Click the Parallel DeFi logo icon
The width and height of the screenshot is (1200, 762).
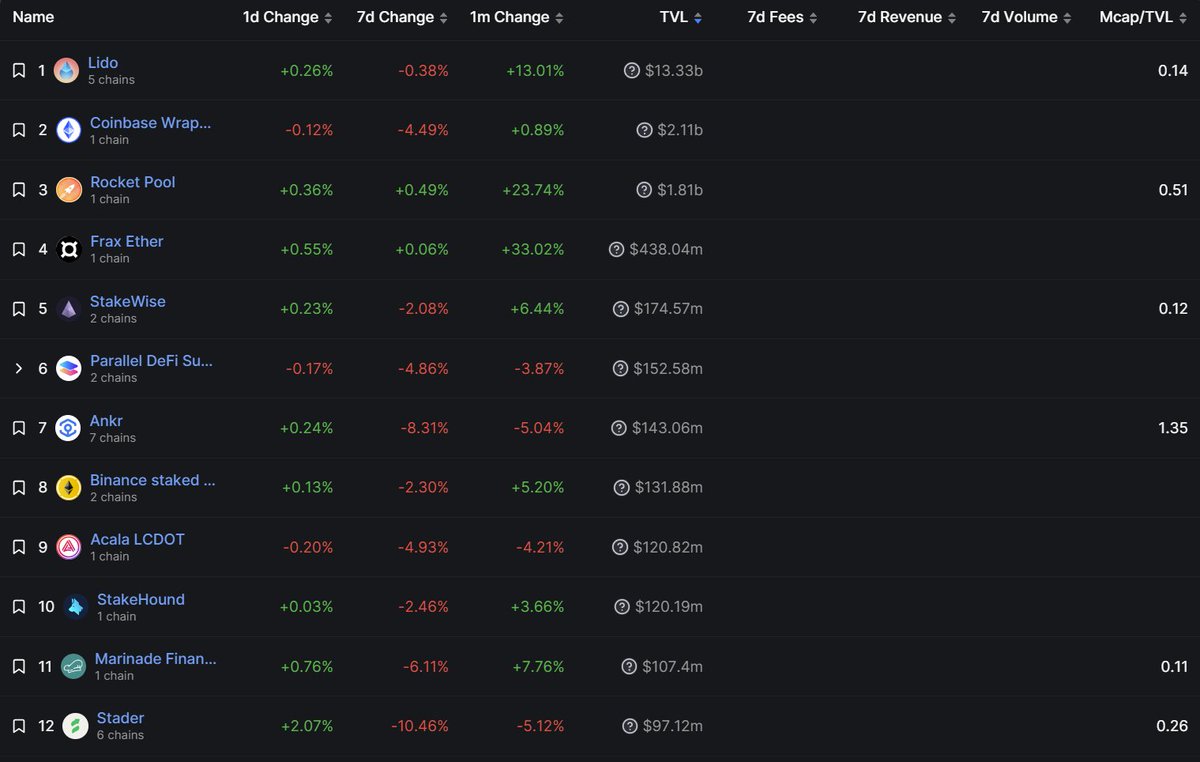(x=68, y=369)
